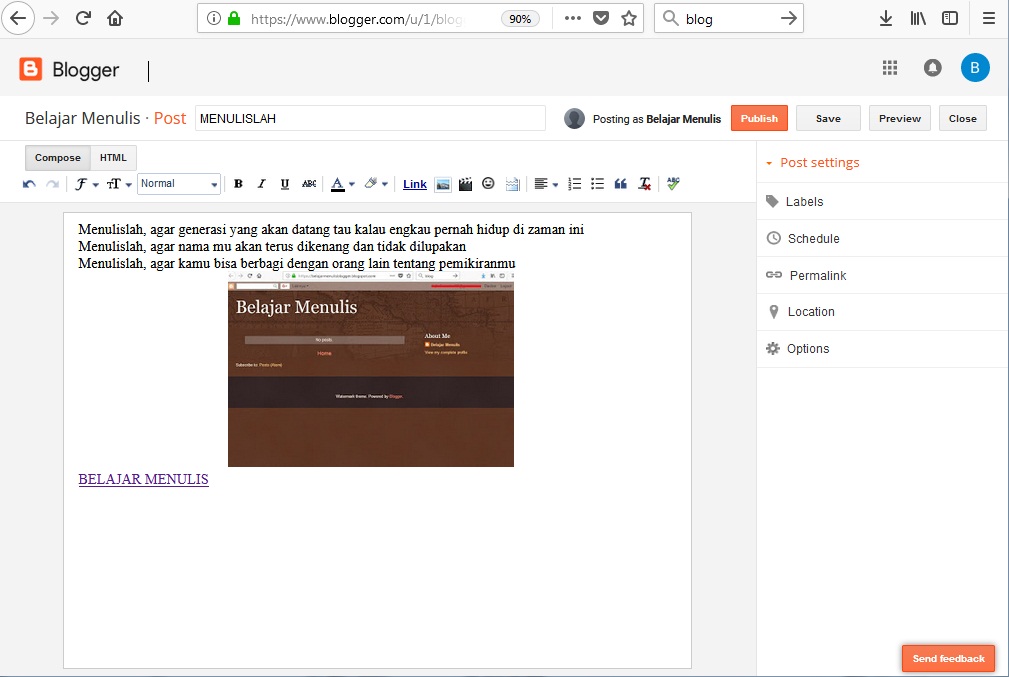The image size is (1009, 677).
Task: Toggle the numbered list formatting
Action: tap(574, 184)
